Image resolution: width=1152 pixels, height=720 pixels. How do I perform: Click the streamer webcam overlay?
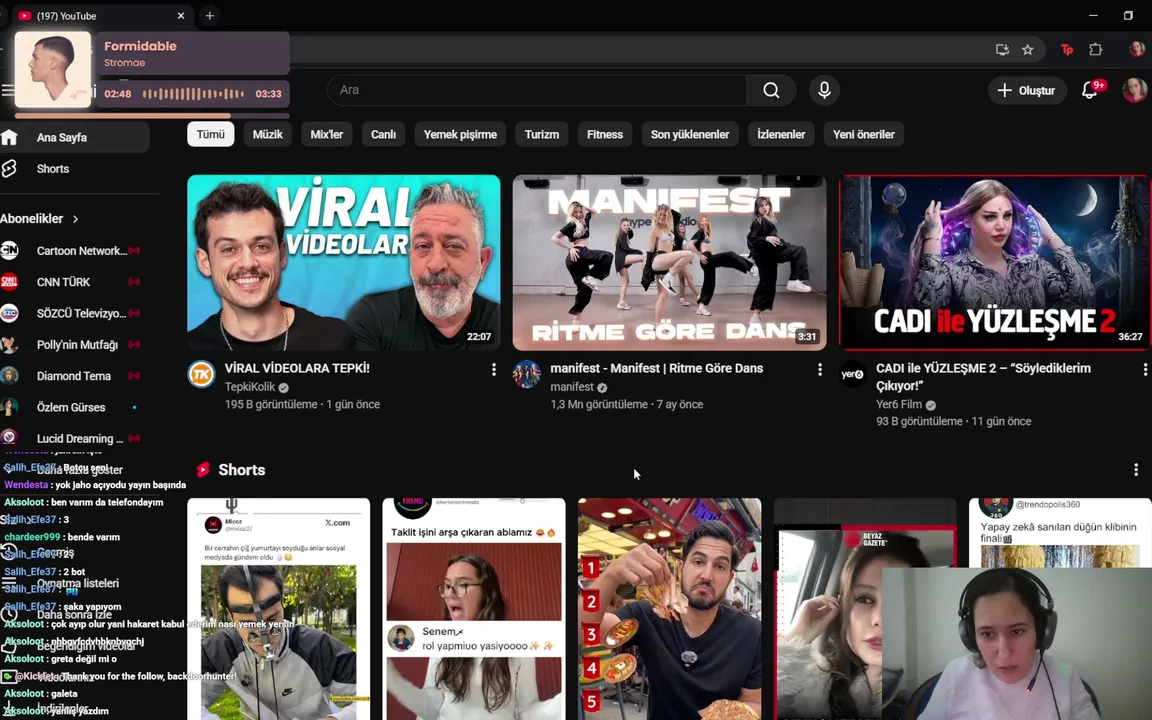1017,644
